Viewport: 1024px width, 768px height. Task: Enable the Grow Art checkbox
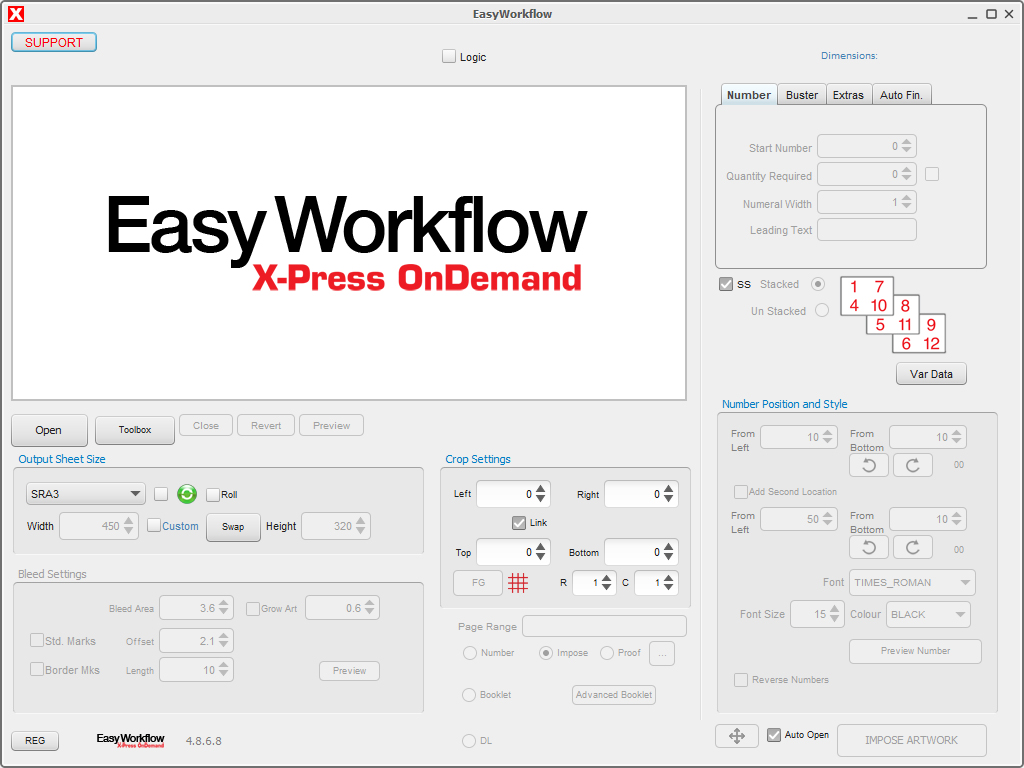[253, 609]
